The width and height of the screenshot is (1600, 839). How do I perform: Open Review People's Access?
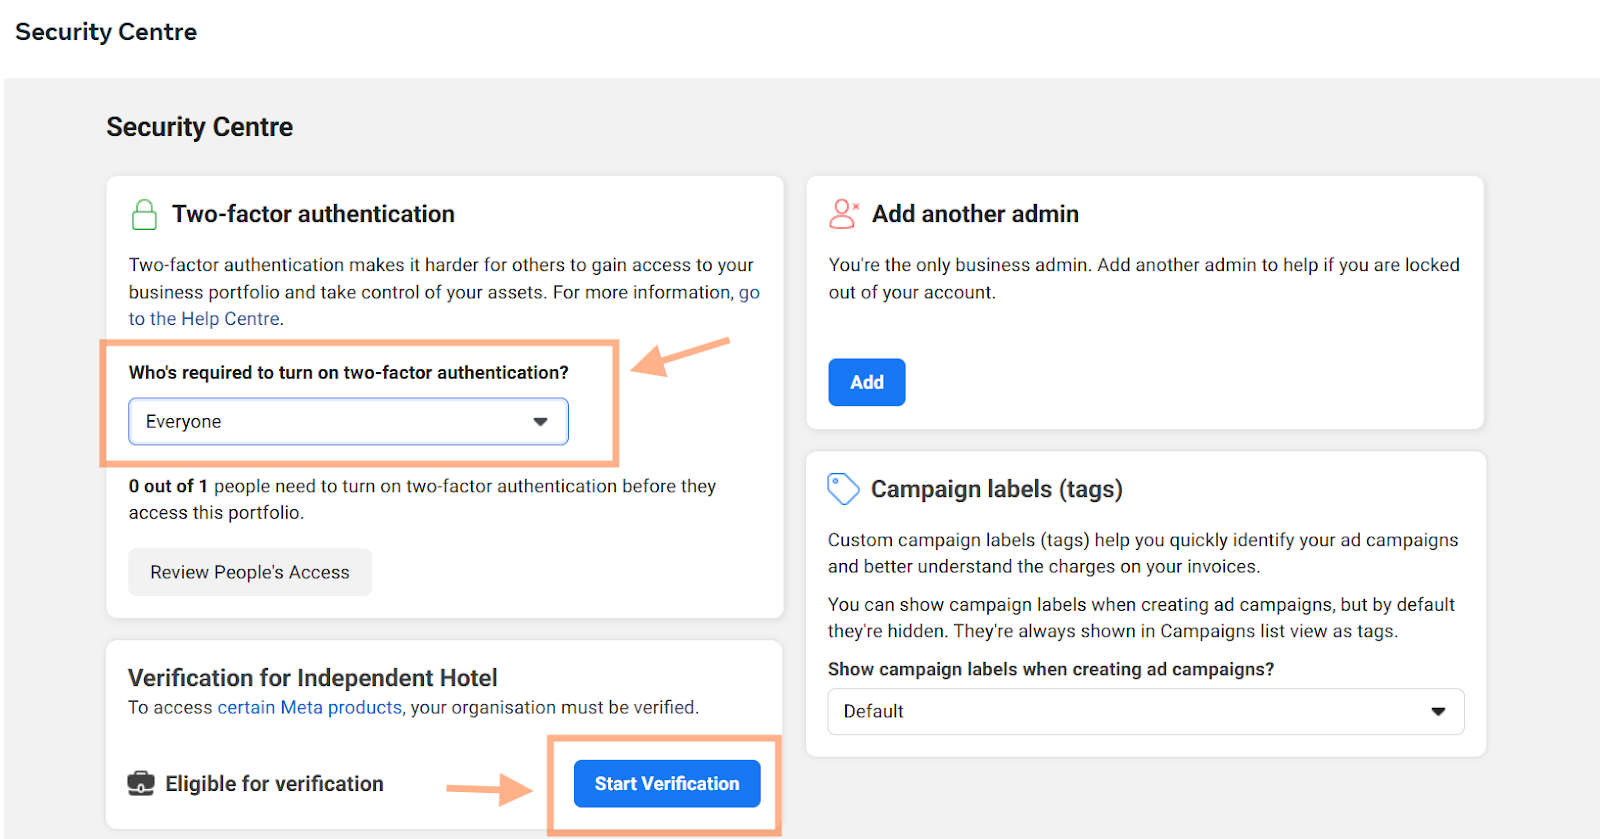tap(250, 572)
